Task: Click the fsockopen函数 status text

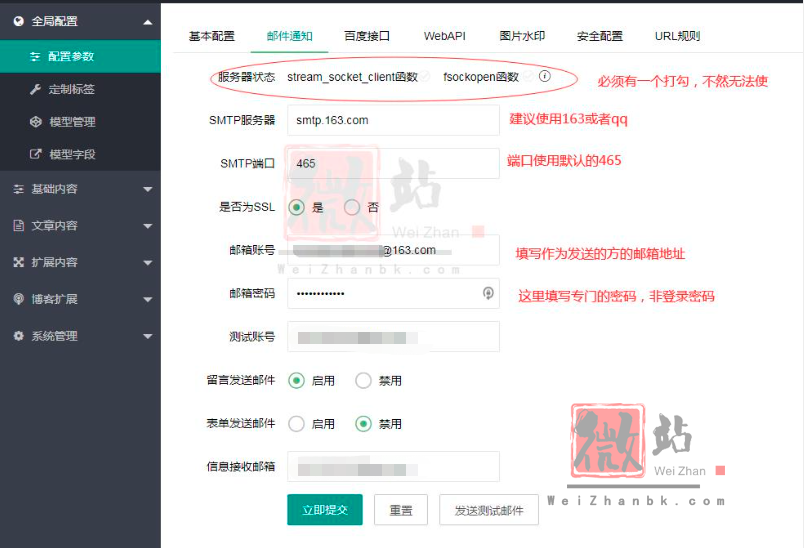Action: (481, 77)
